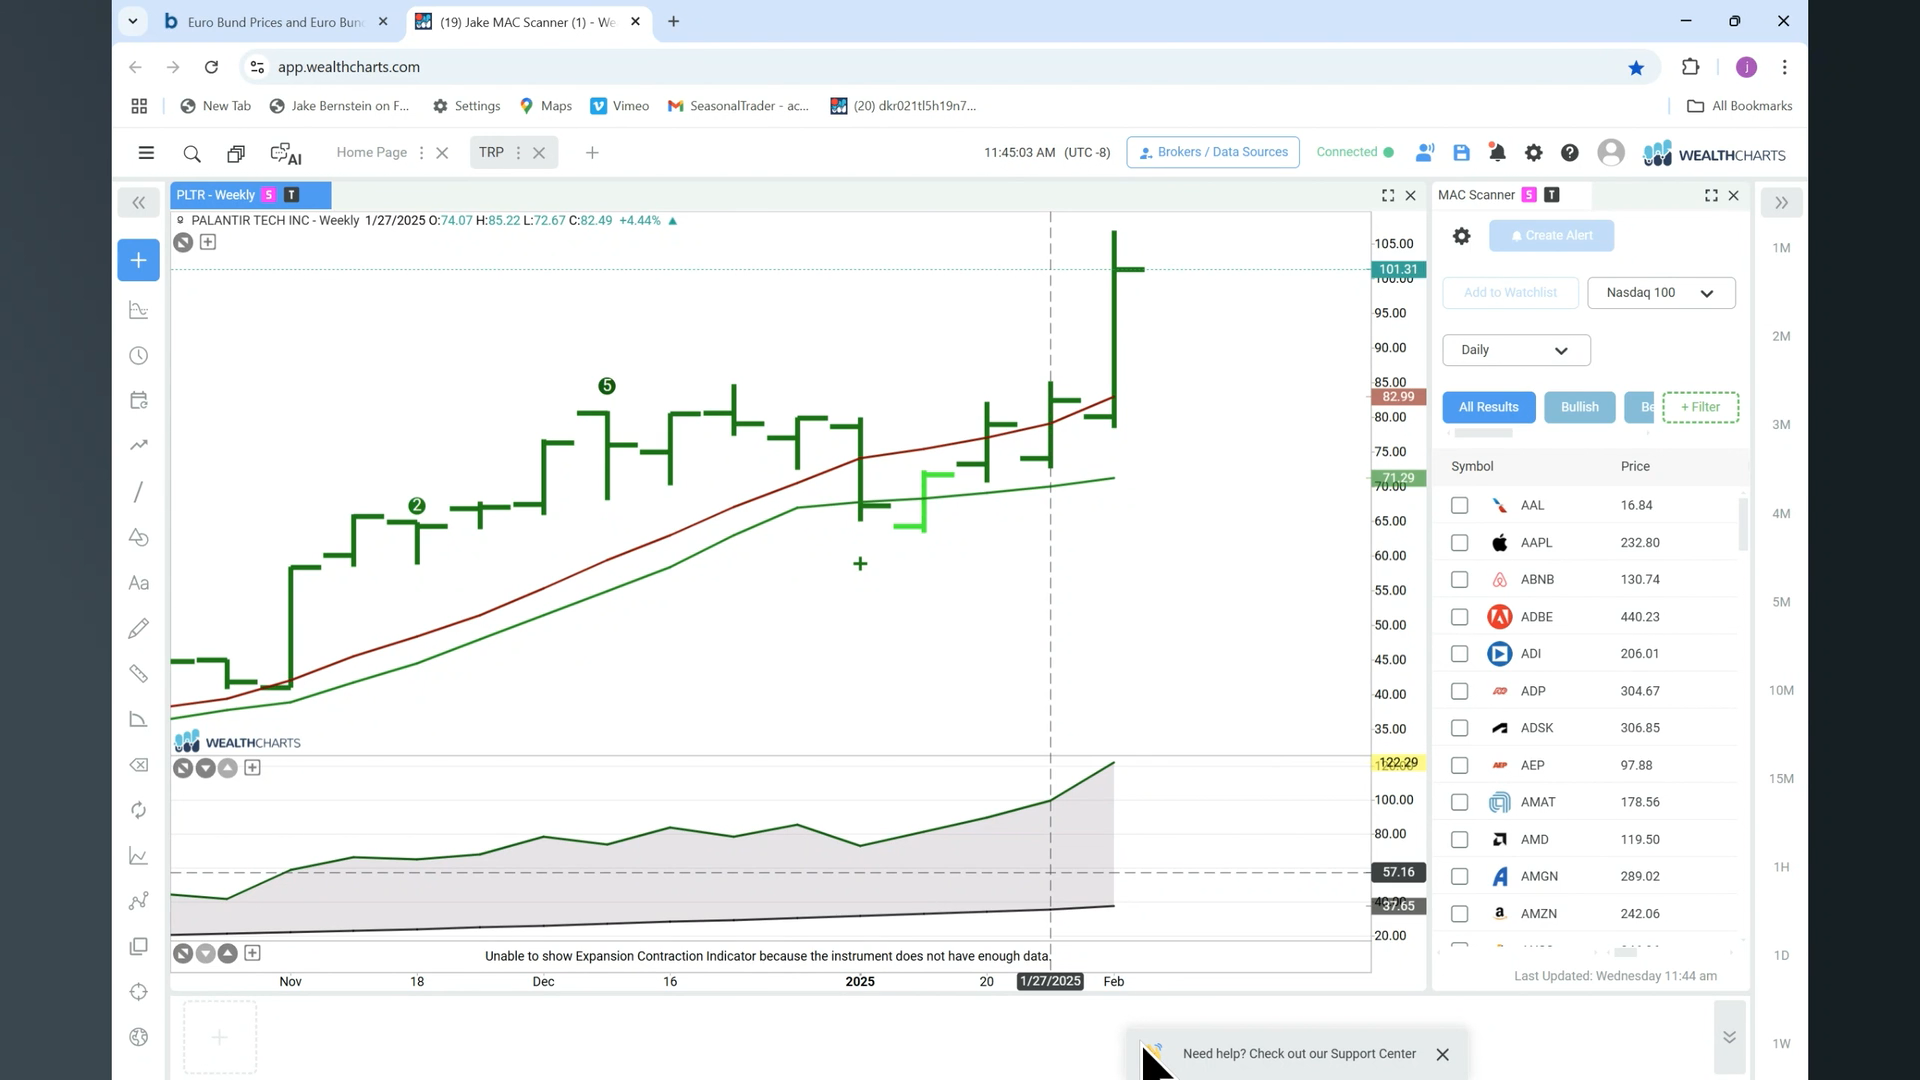1920x1080 pixels.
Task: Show All Results filter tab
Action: tap(1489, 407)
